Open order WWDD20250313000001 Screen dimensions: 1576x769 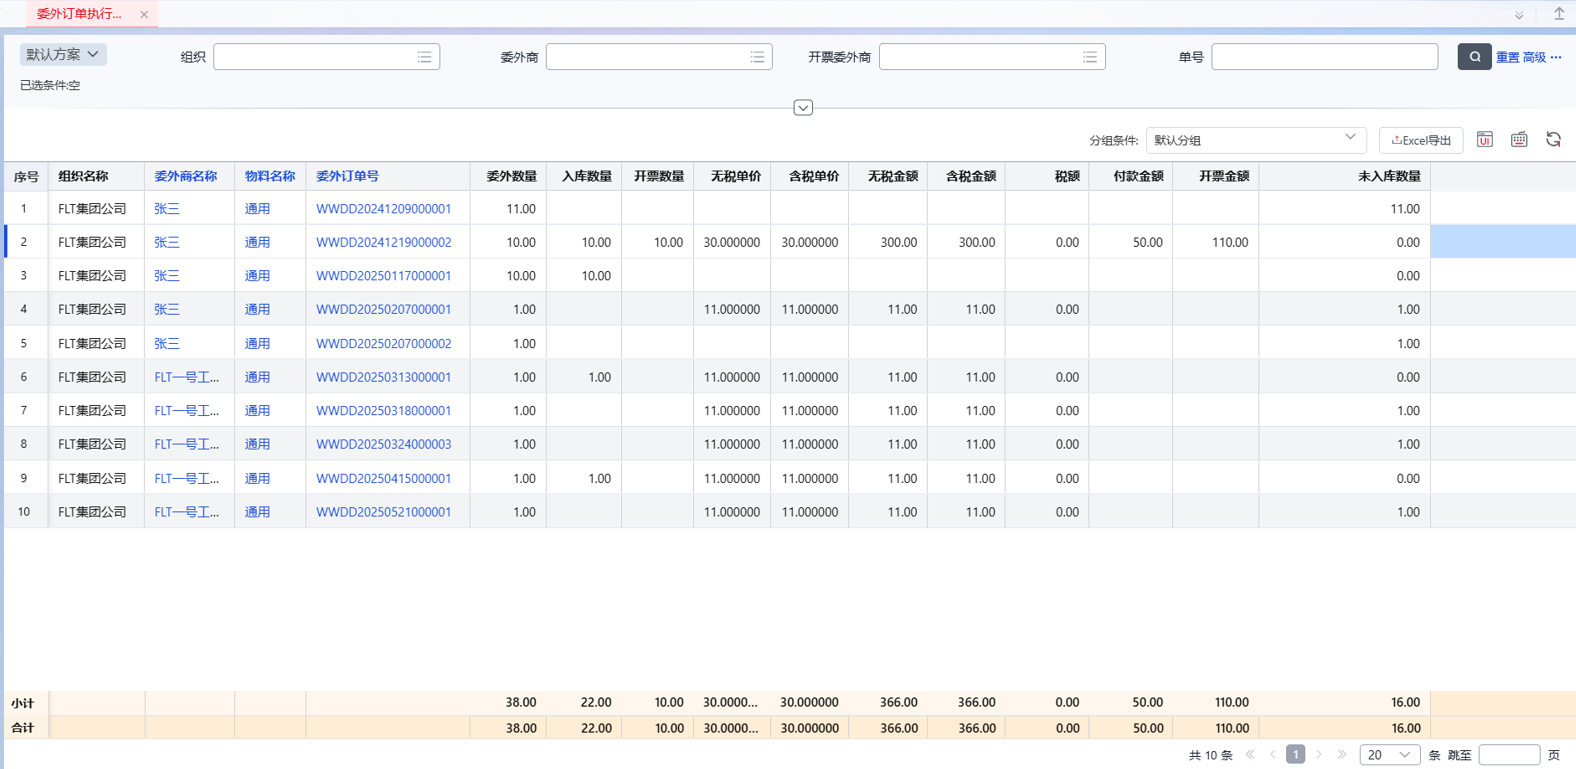click(x=383, y=377)
